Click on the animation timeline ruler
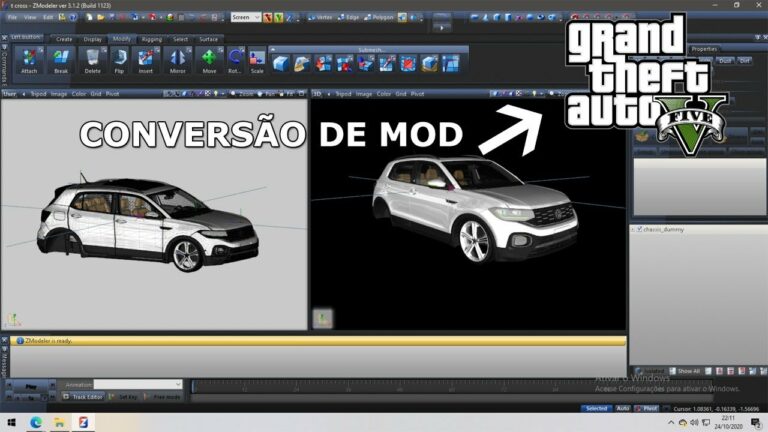The height and width of the screenshot is (432, 768). tap(400, 385)
